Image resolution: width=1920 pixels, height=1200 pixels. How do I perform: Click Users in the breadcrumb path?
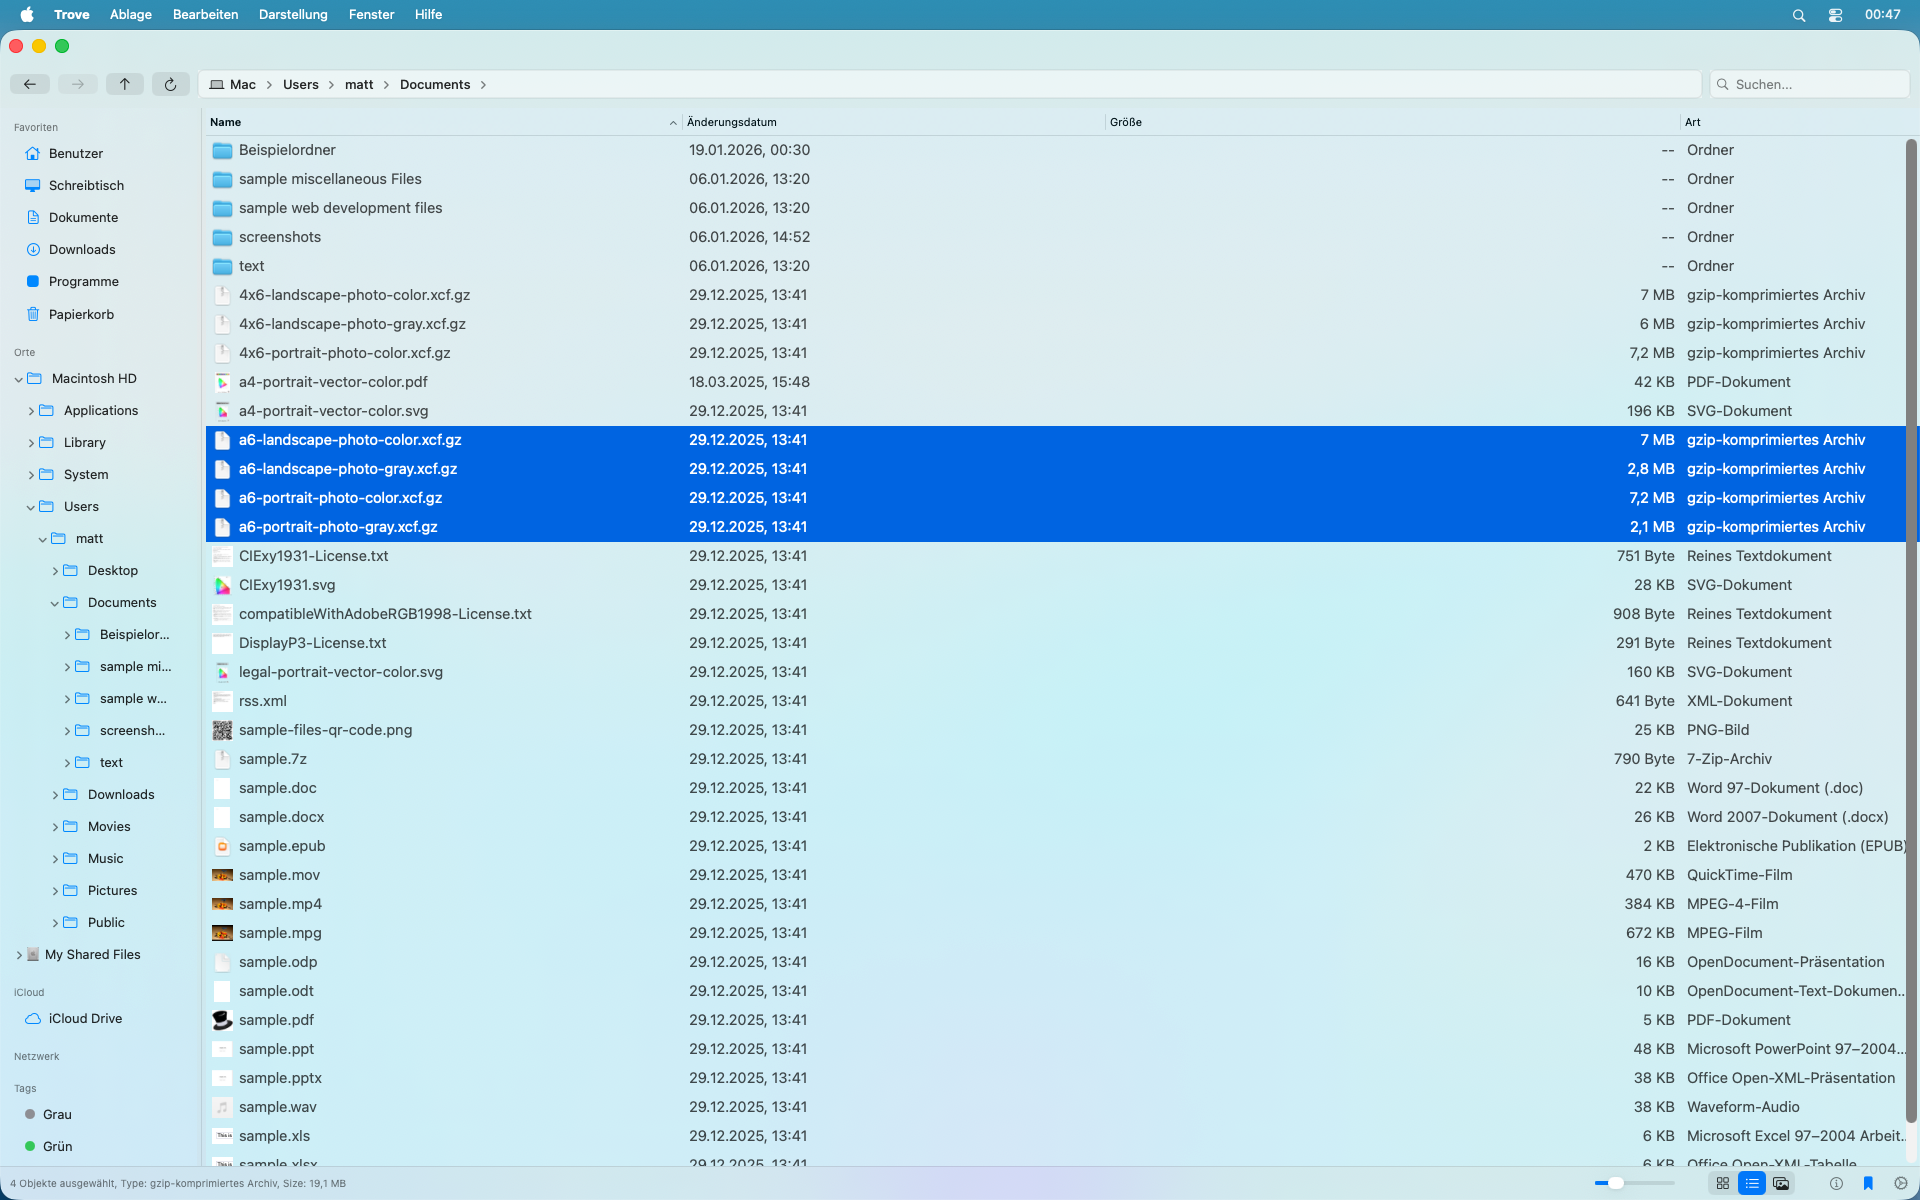click(300, 84)
